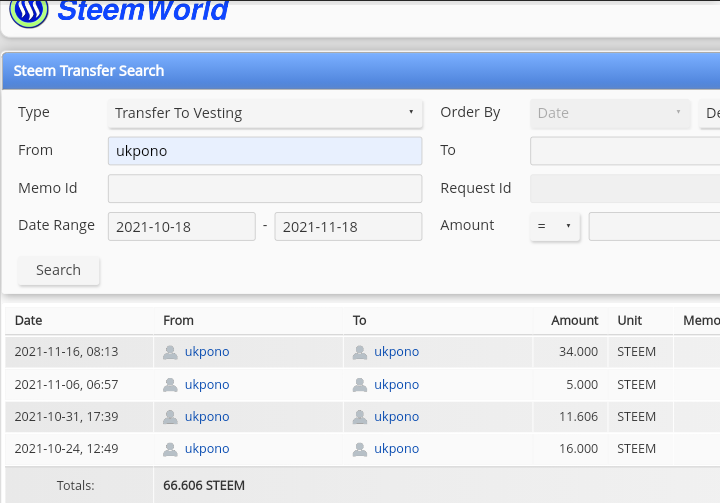This screenshot has width=720, height=503.
Task: Click the amount 16.000
Action: (x=579, y=449)
